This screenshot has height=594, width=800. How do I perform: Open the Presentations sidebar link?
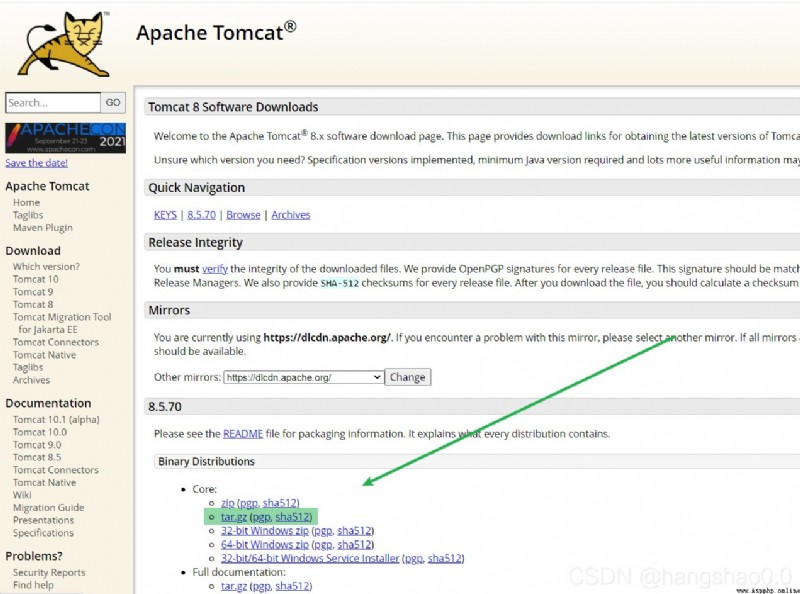(x=43, y=520)
